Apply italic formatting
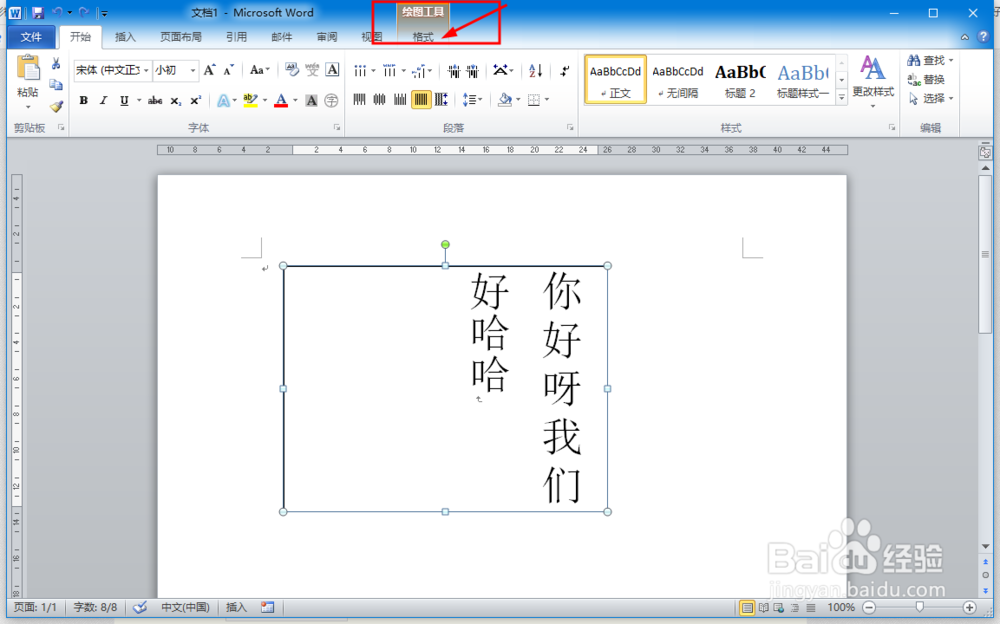 [103, 99]
